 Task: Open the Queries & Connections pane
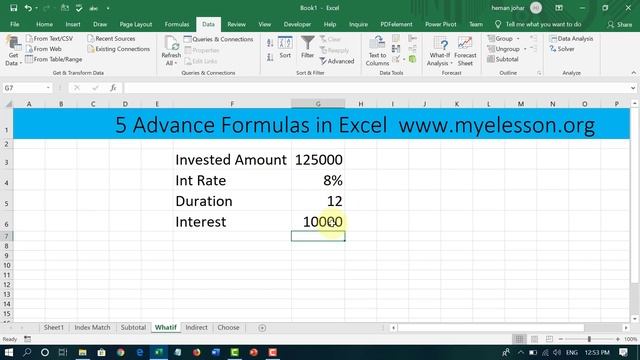tap(218, 39)
